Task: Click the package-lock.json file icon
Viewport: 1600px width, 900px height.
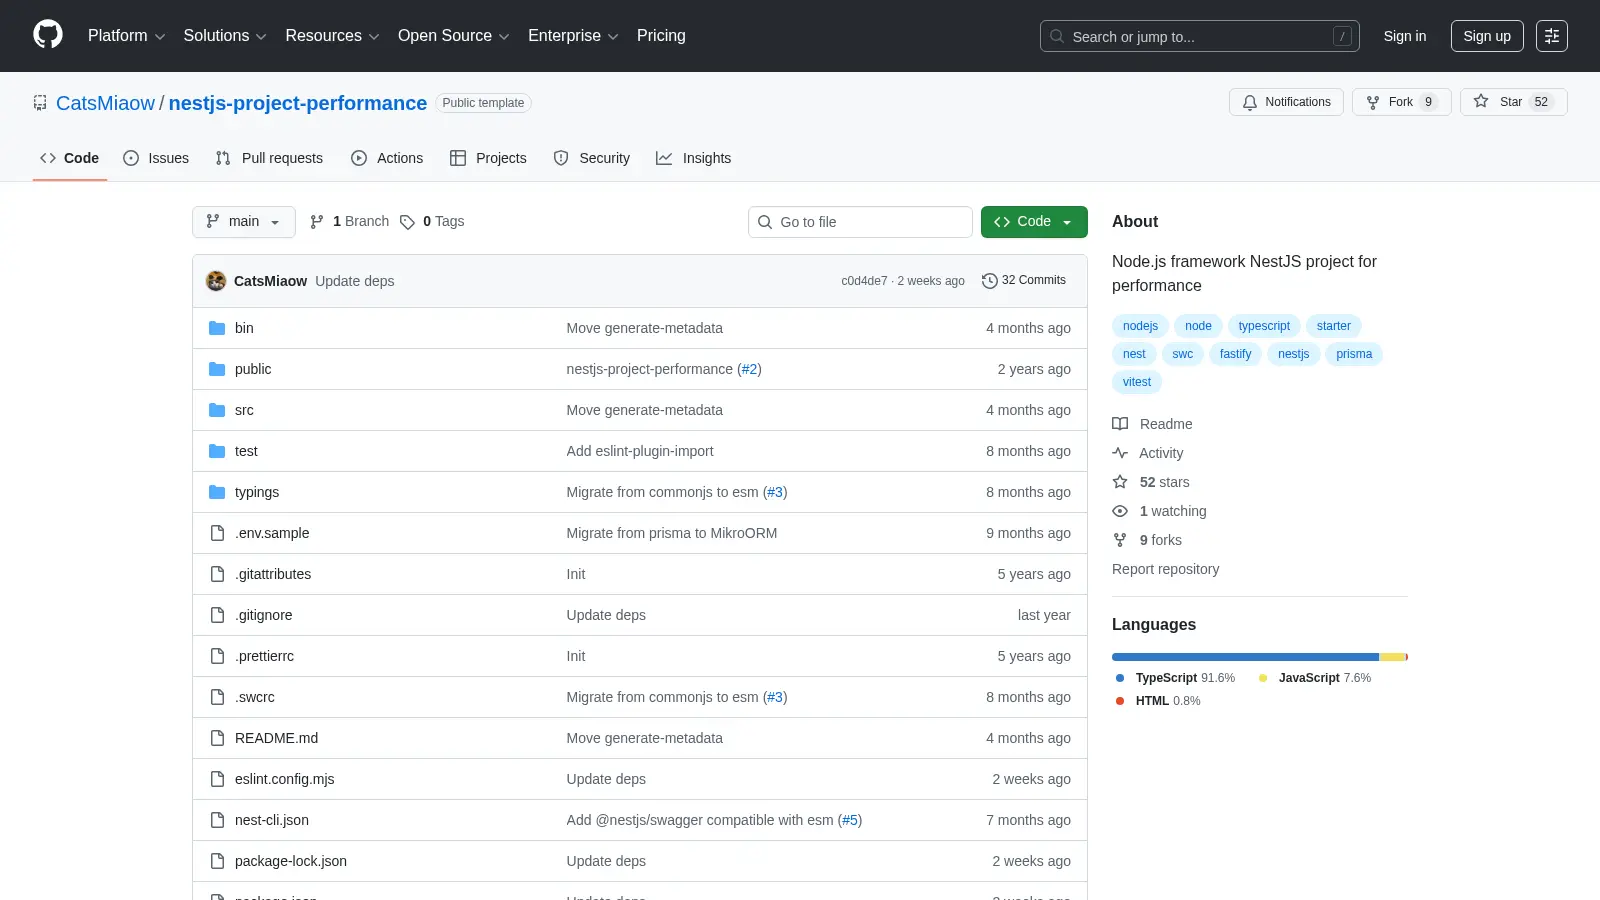Action: click(x=217, y=861)
